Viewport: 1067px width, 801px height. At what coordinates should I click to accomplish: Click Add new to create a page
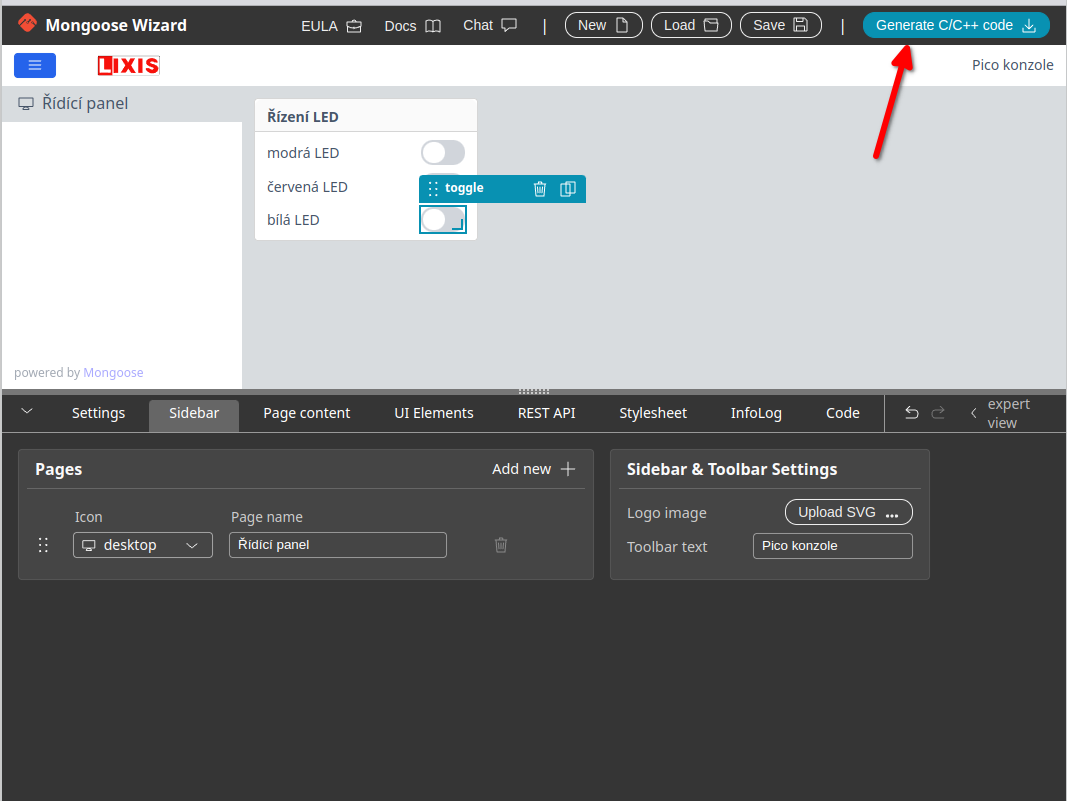click(533, 469)
